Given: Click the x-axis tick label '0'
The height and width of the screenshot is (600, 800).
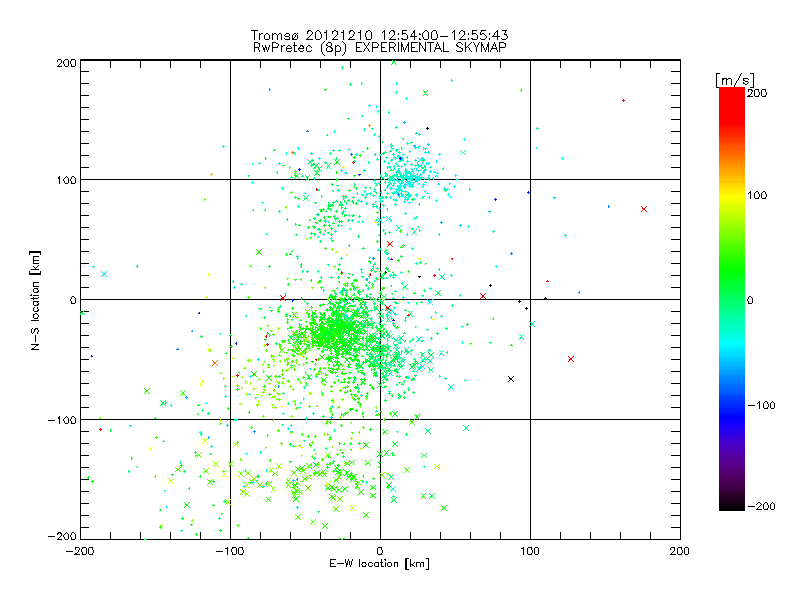Looking at the screenshot, I should pyautogui.click(x=380, y=551).
